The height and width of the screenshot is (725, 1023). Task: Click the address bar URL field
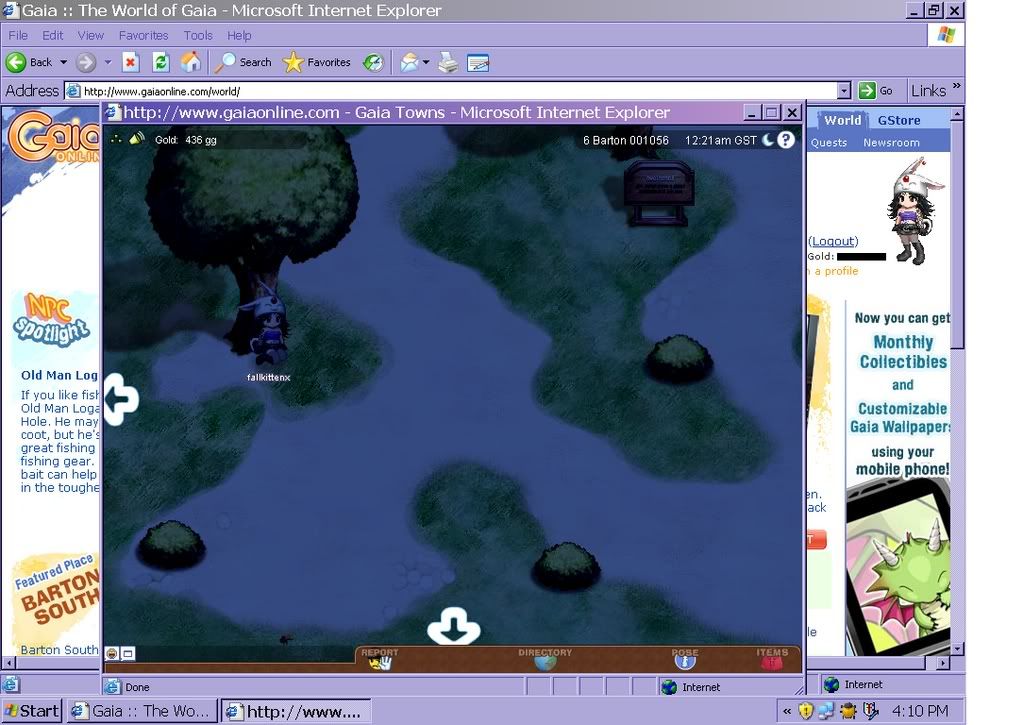[450, 91]
